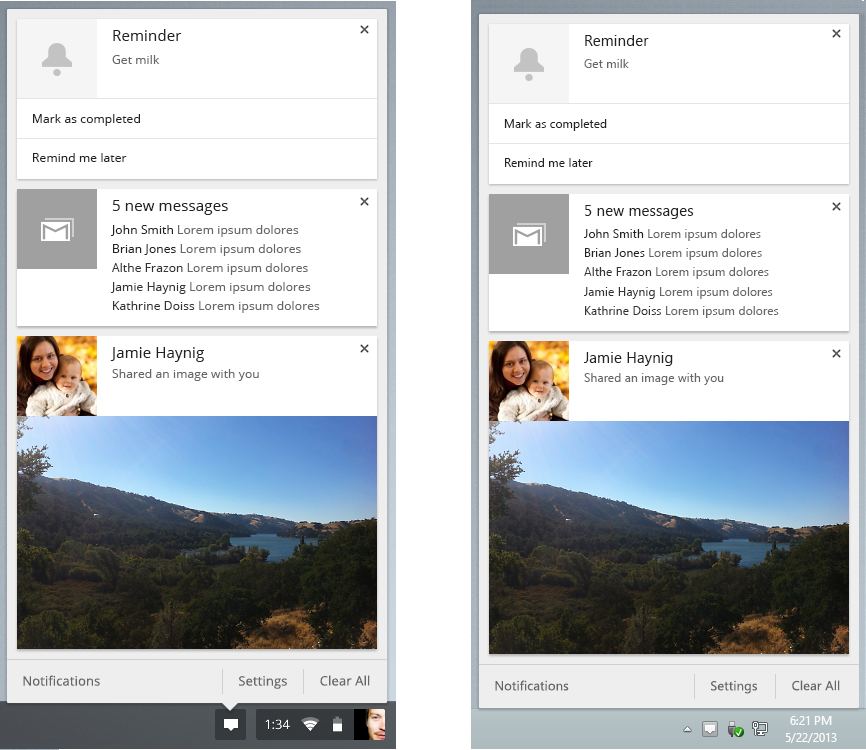Open Settings in the Windows notification footer
The image size is (866, 750).
[x=733, y=686]
